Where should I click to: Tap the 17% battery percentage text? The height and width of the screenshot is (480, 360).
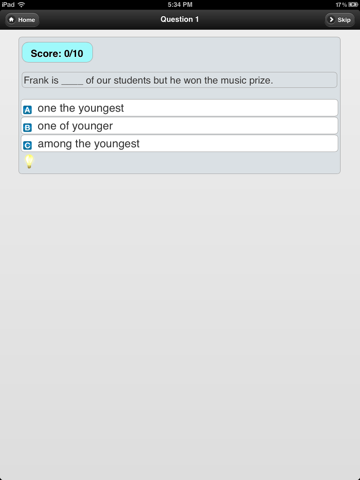341,5
